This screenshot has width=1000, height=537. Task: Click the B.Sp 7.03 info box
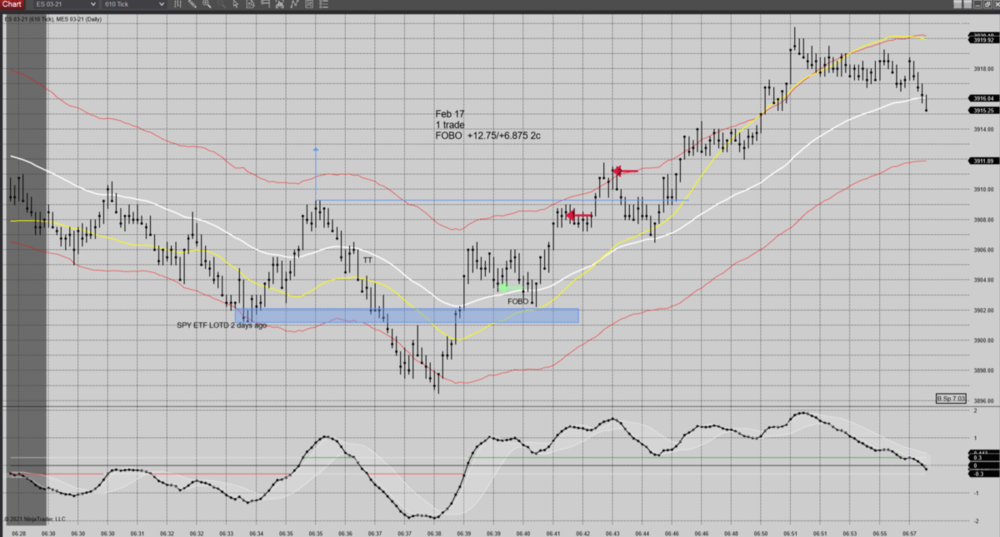[950, 398]
